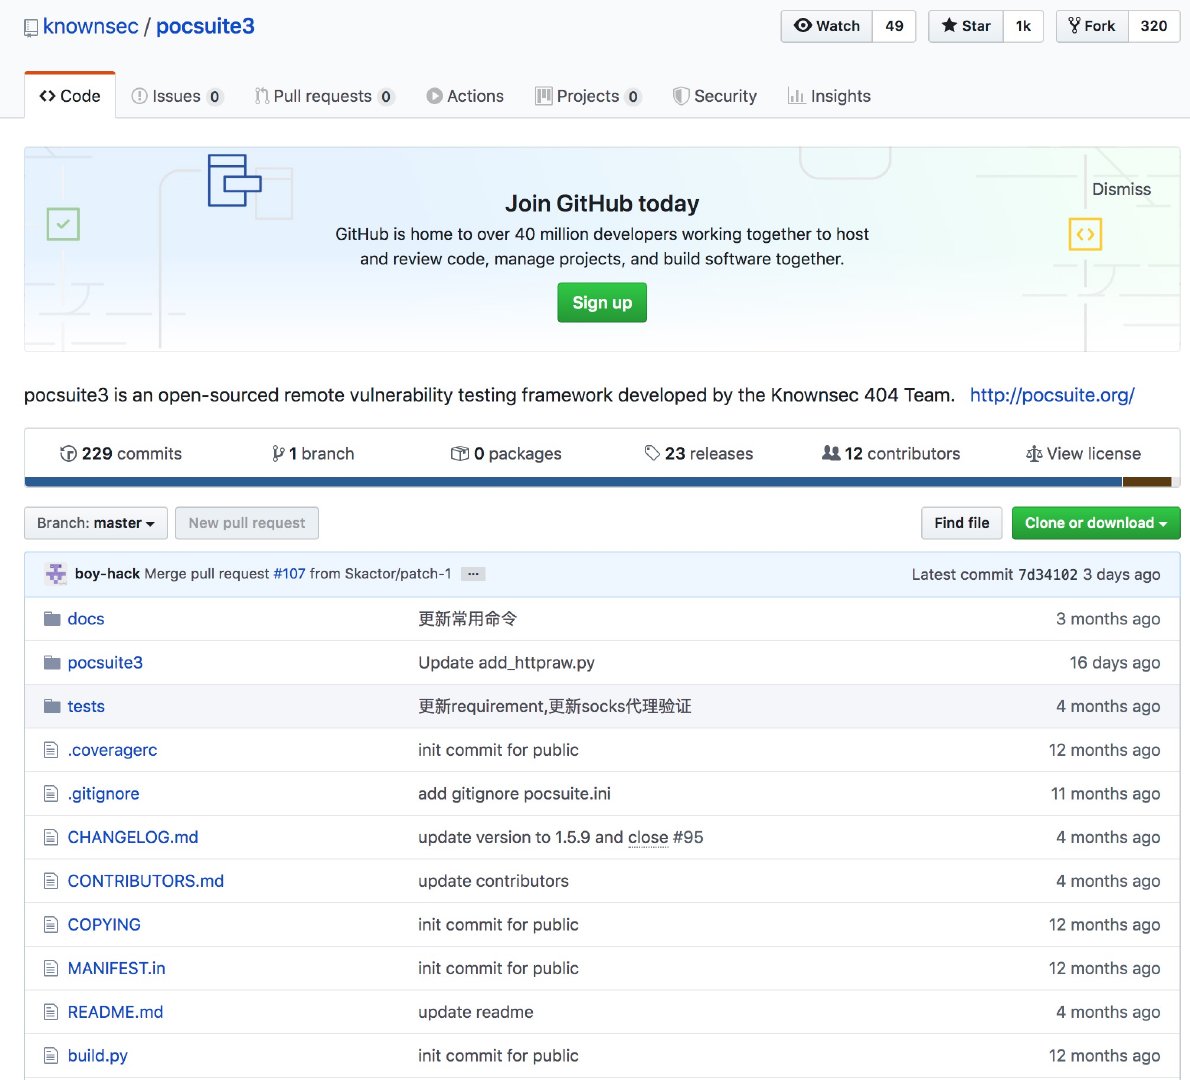Click the contributors people icon
This screenshot has width=1190, height=1080.
[x=830, y=454]
